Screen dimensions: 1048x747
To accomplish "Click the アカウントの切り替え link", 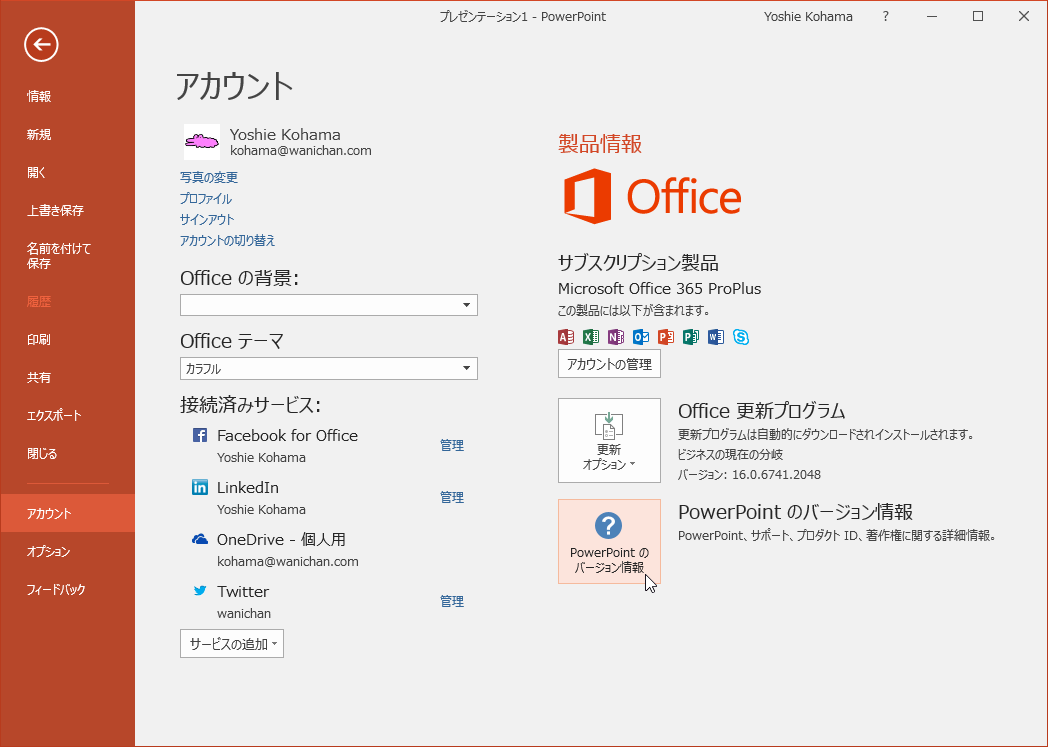I will [x=227, y=240].
